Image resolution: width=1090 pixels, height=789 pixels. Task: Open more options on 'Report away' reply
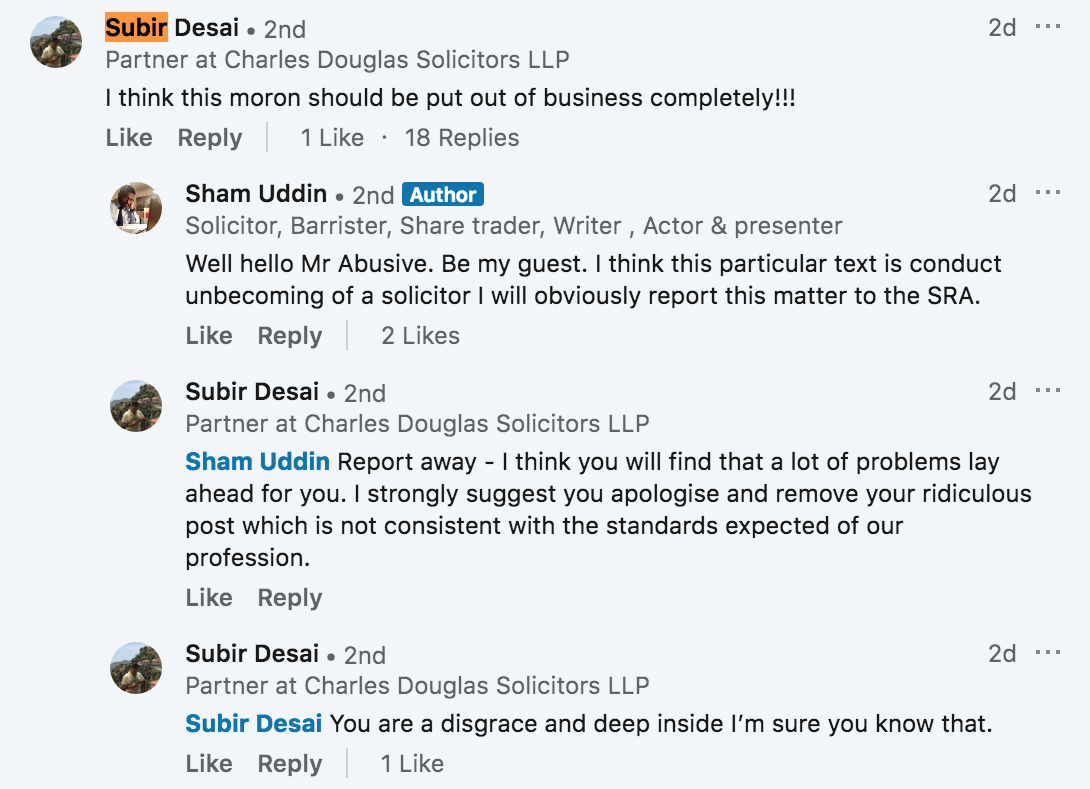pos(1048,391)
